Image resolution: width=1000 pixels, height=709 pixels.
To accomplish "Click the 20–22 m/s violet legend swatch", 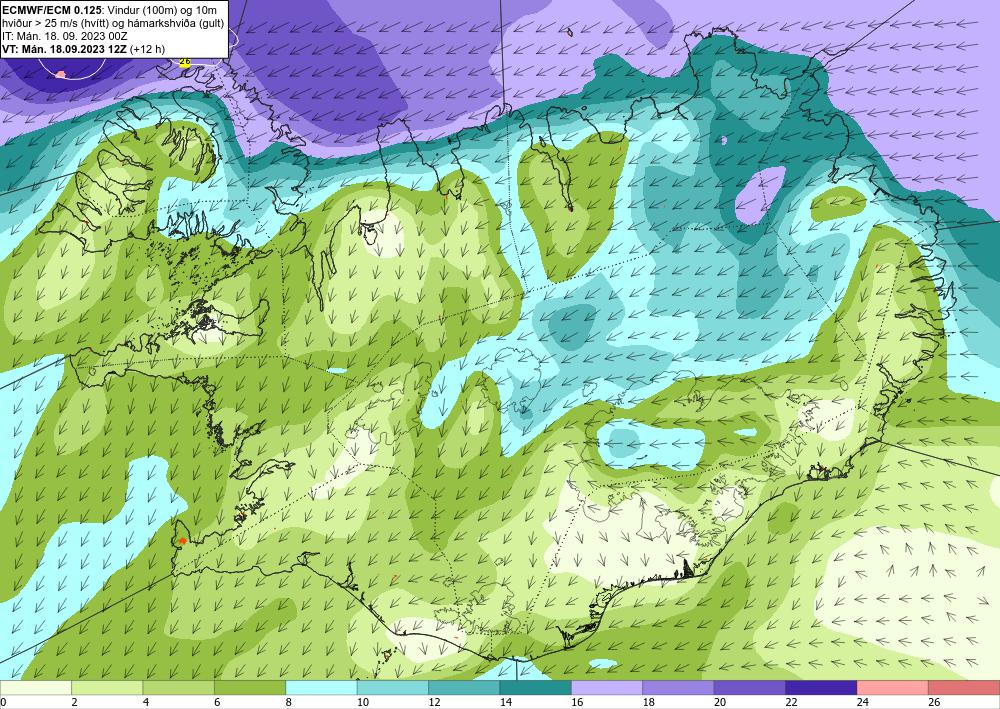I will click(x=750, y=688).
